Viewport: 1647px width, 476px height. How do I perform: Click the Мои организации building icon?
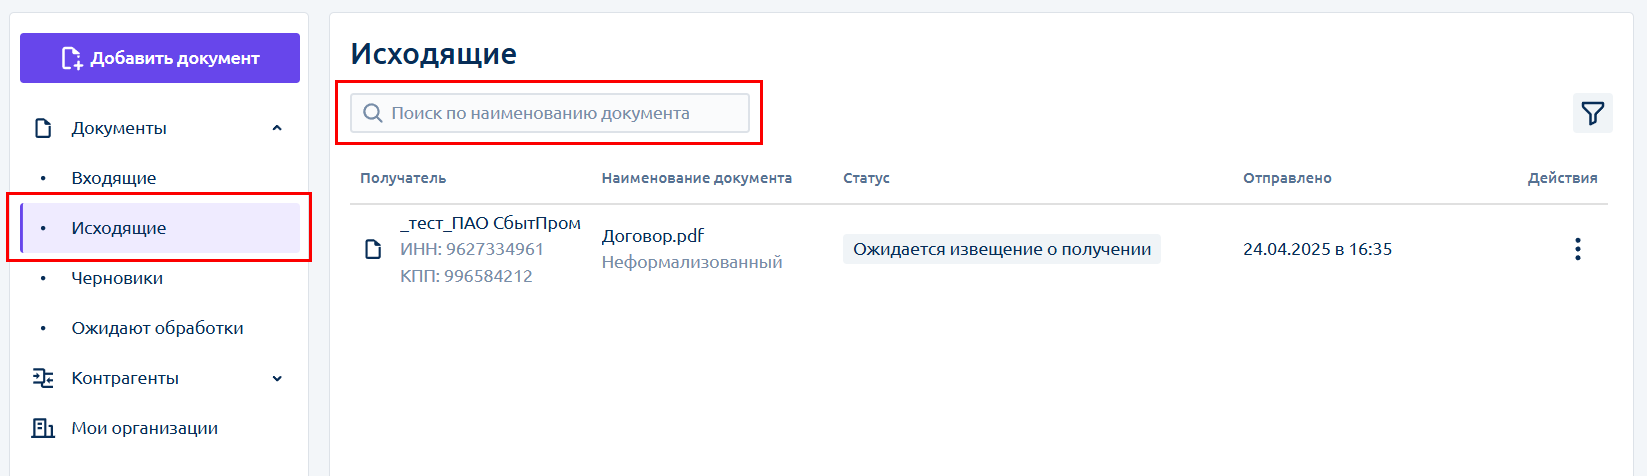click(x=43, y=428)
